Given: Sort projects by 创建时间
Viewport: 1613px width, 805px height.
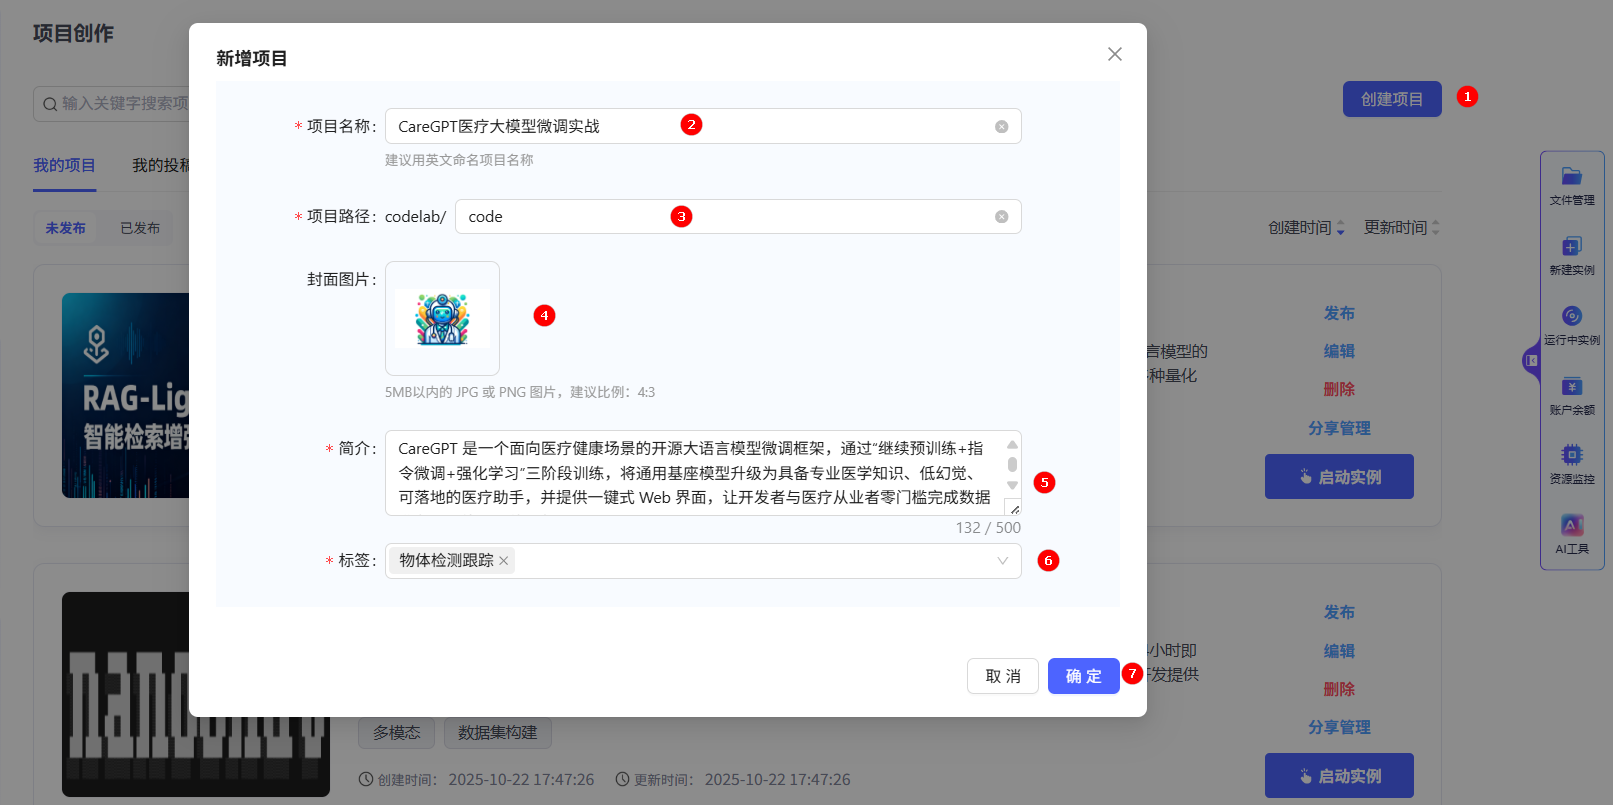Looking at the screenshot, I should [1306, 228].
